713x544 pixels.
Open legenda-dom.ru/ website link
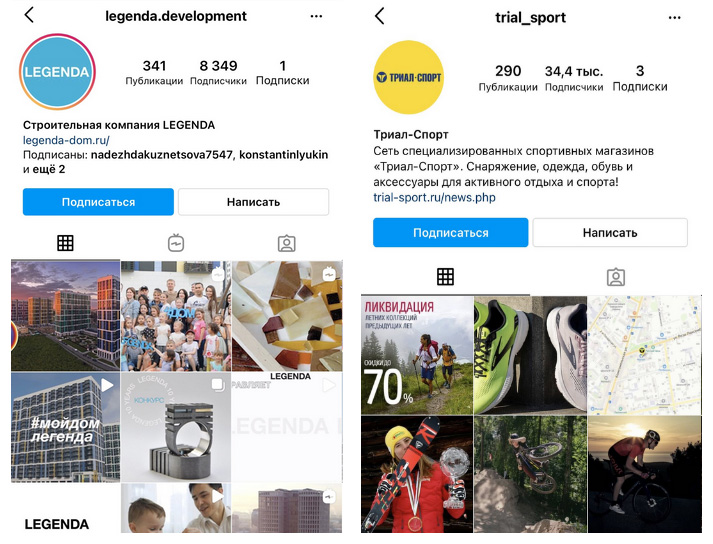coord(66,140)
